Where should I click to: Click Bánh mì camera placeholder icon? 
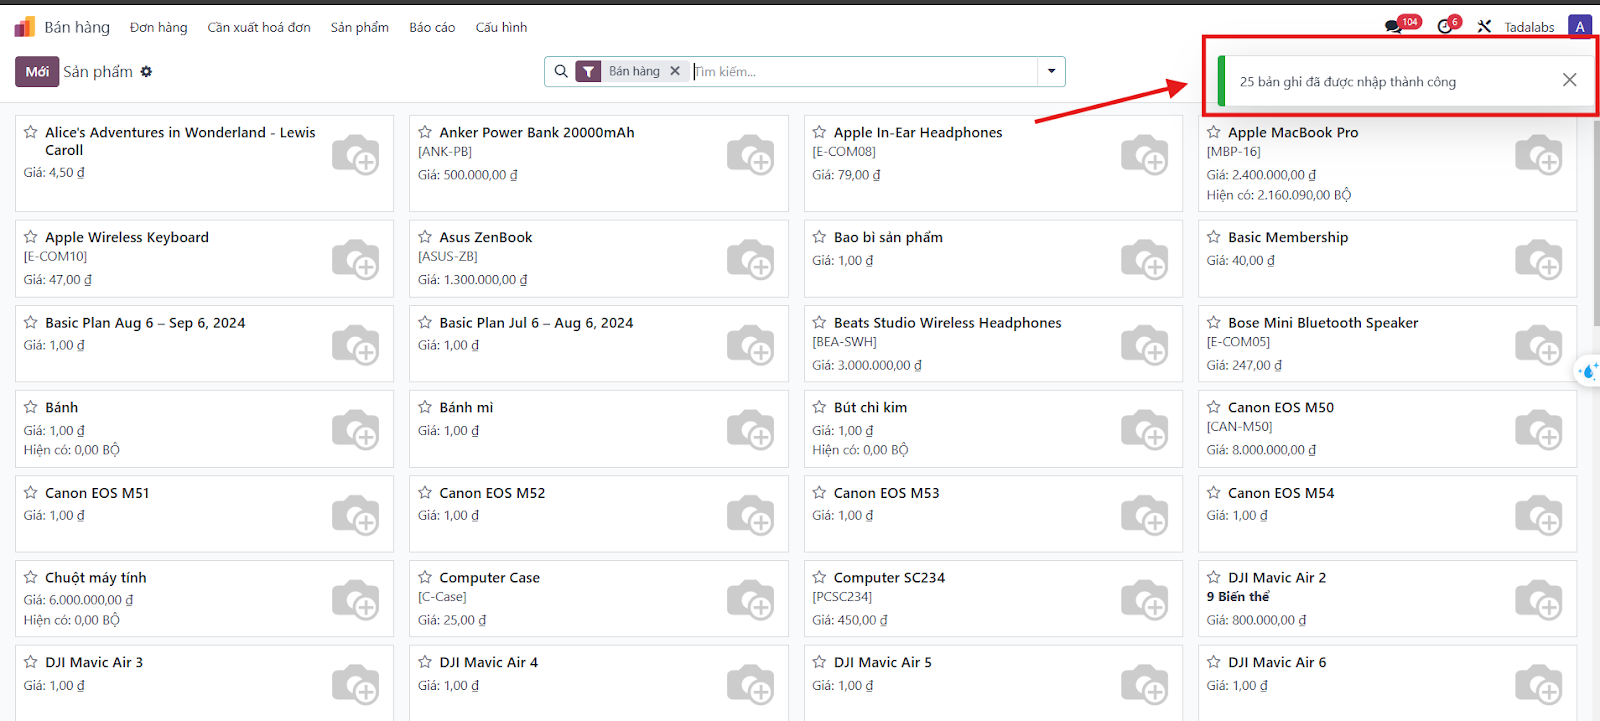[x=750, y=429]
